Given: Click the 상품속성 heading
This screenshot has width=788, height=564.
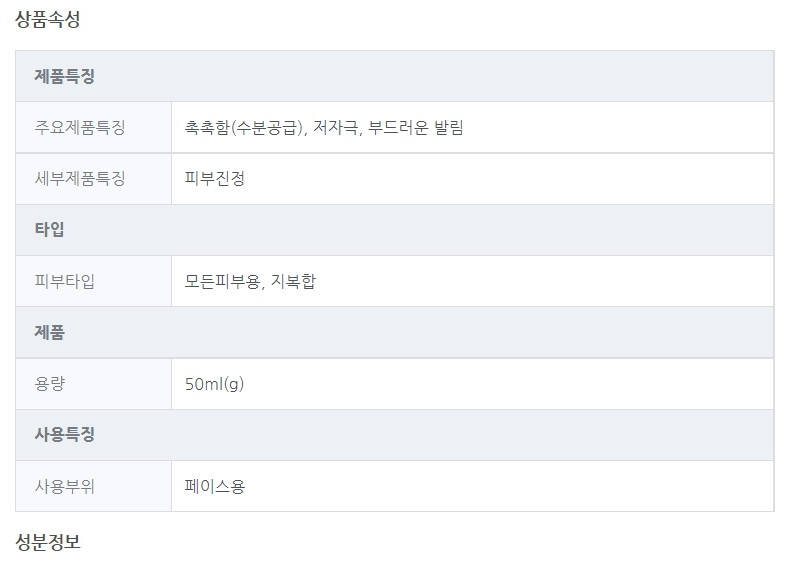Looking at the screenshot, I should coord(48,19).
